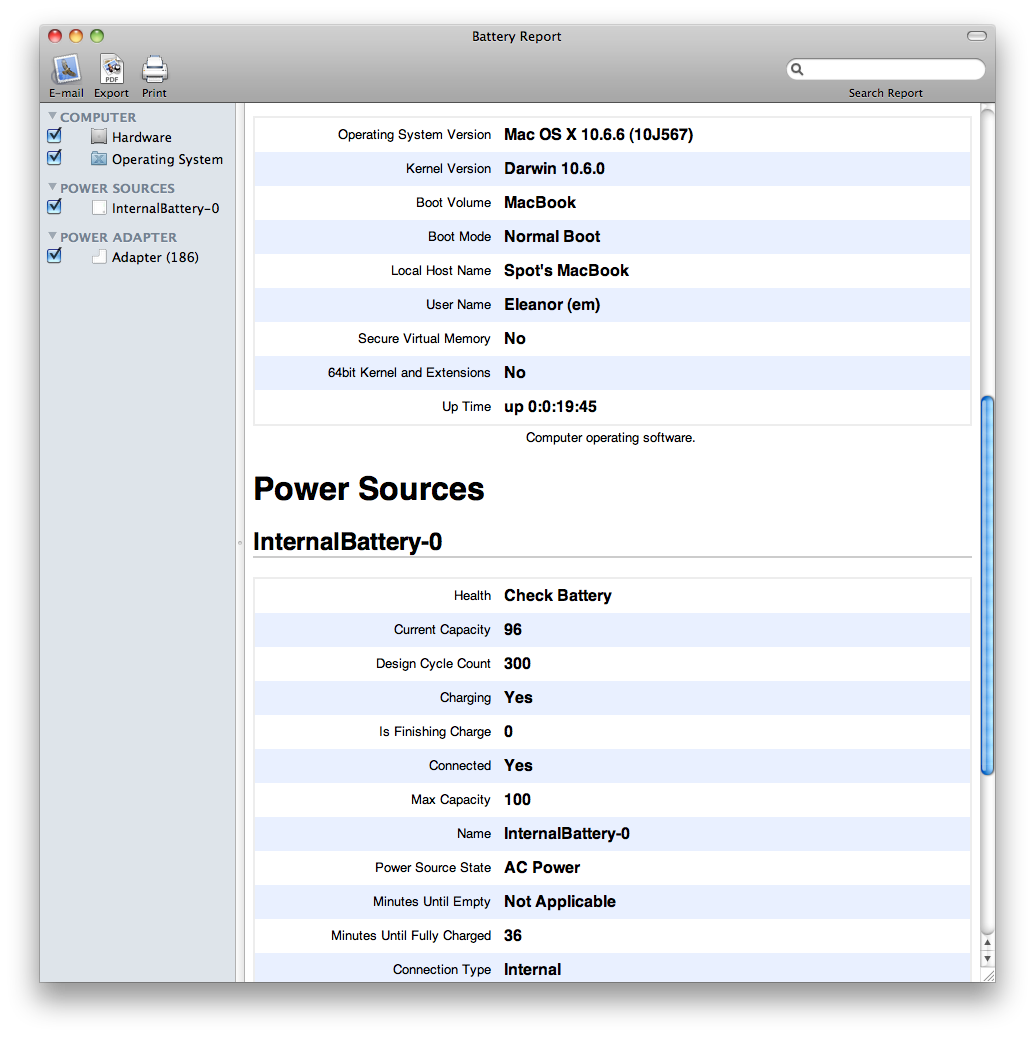Click the scrollbar up arrow
The image size is (1035, 1037).
coord(987,943)
